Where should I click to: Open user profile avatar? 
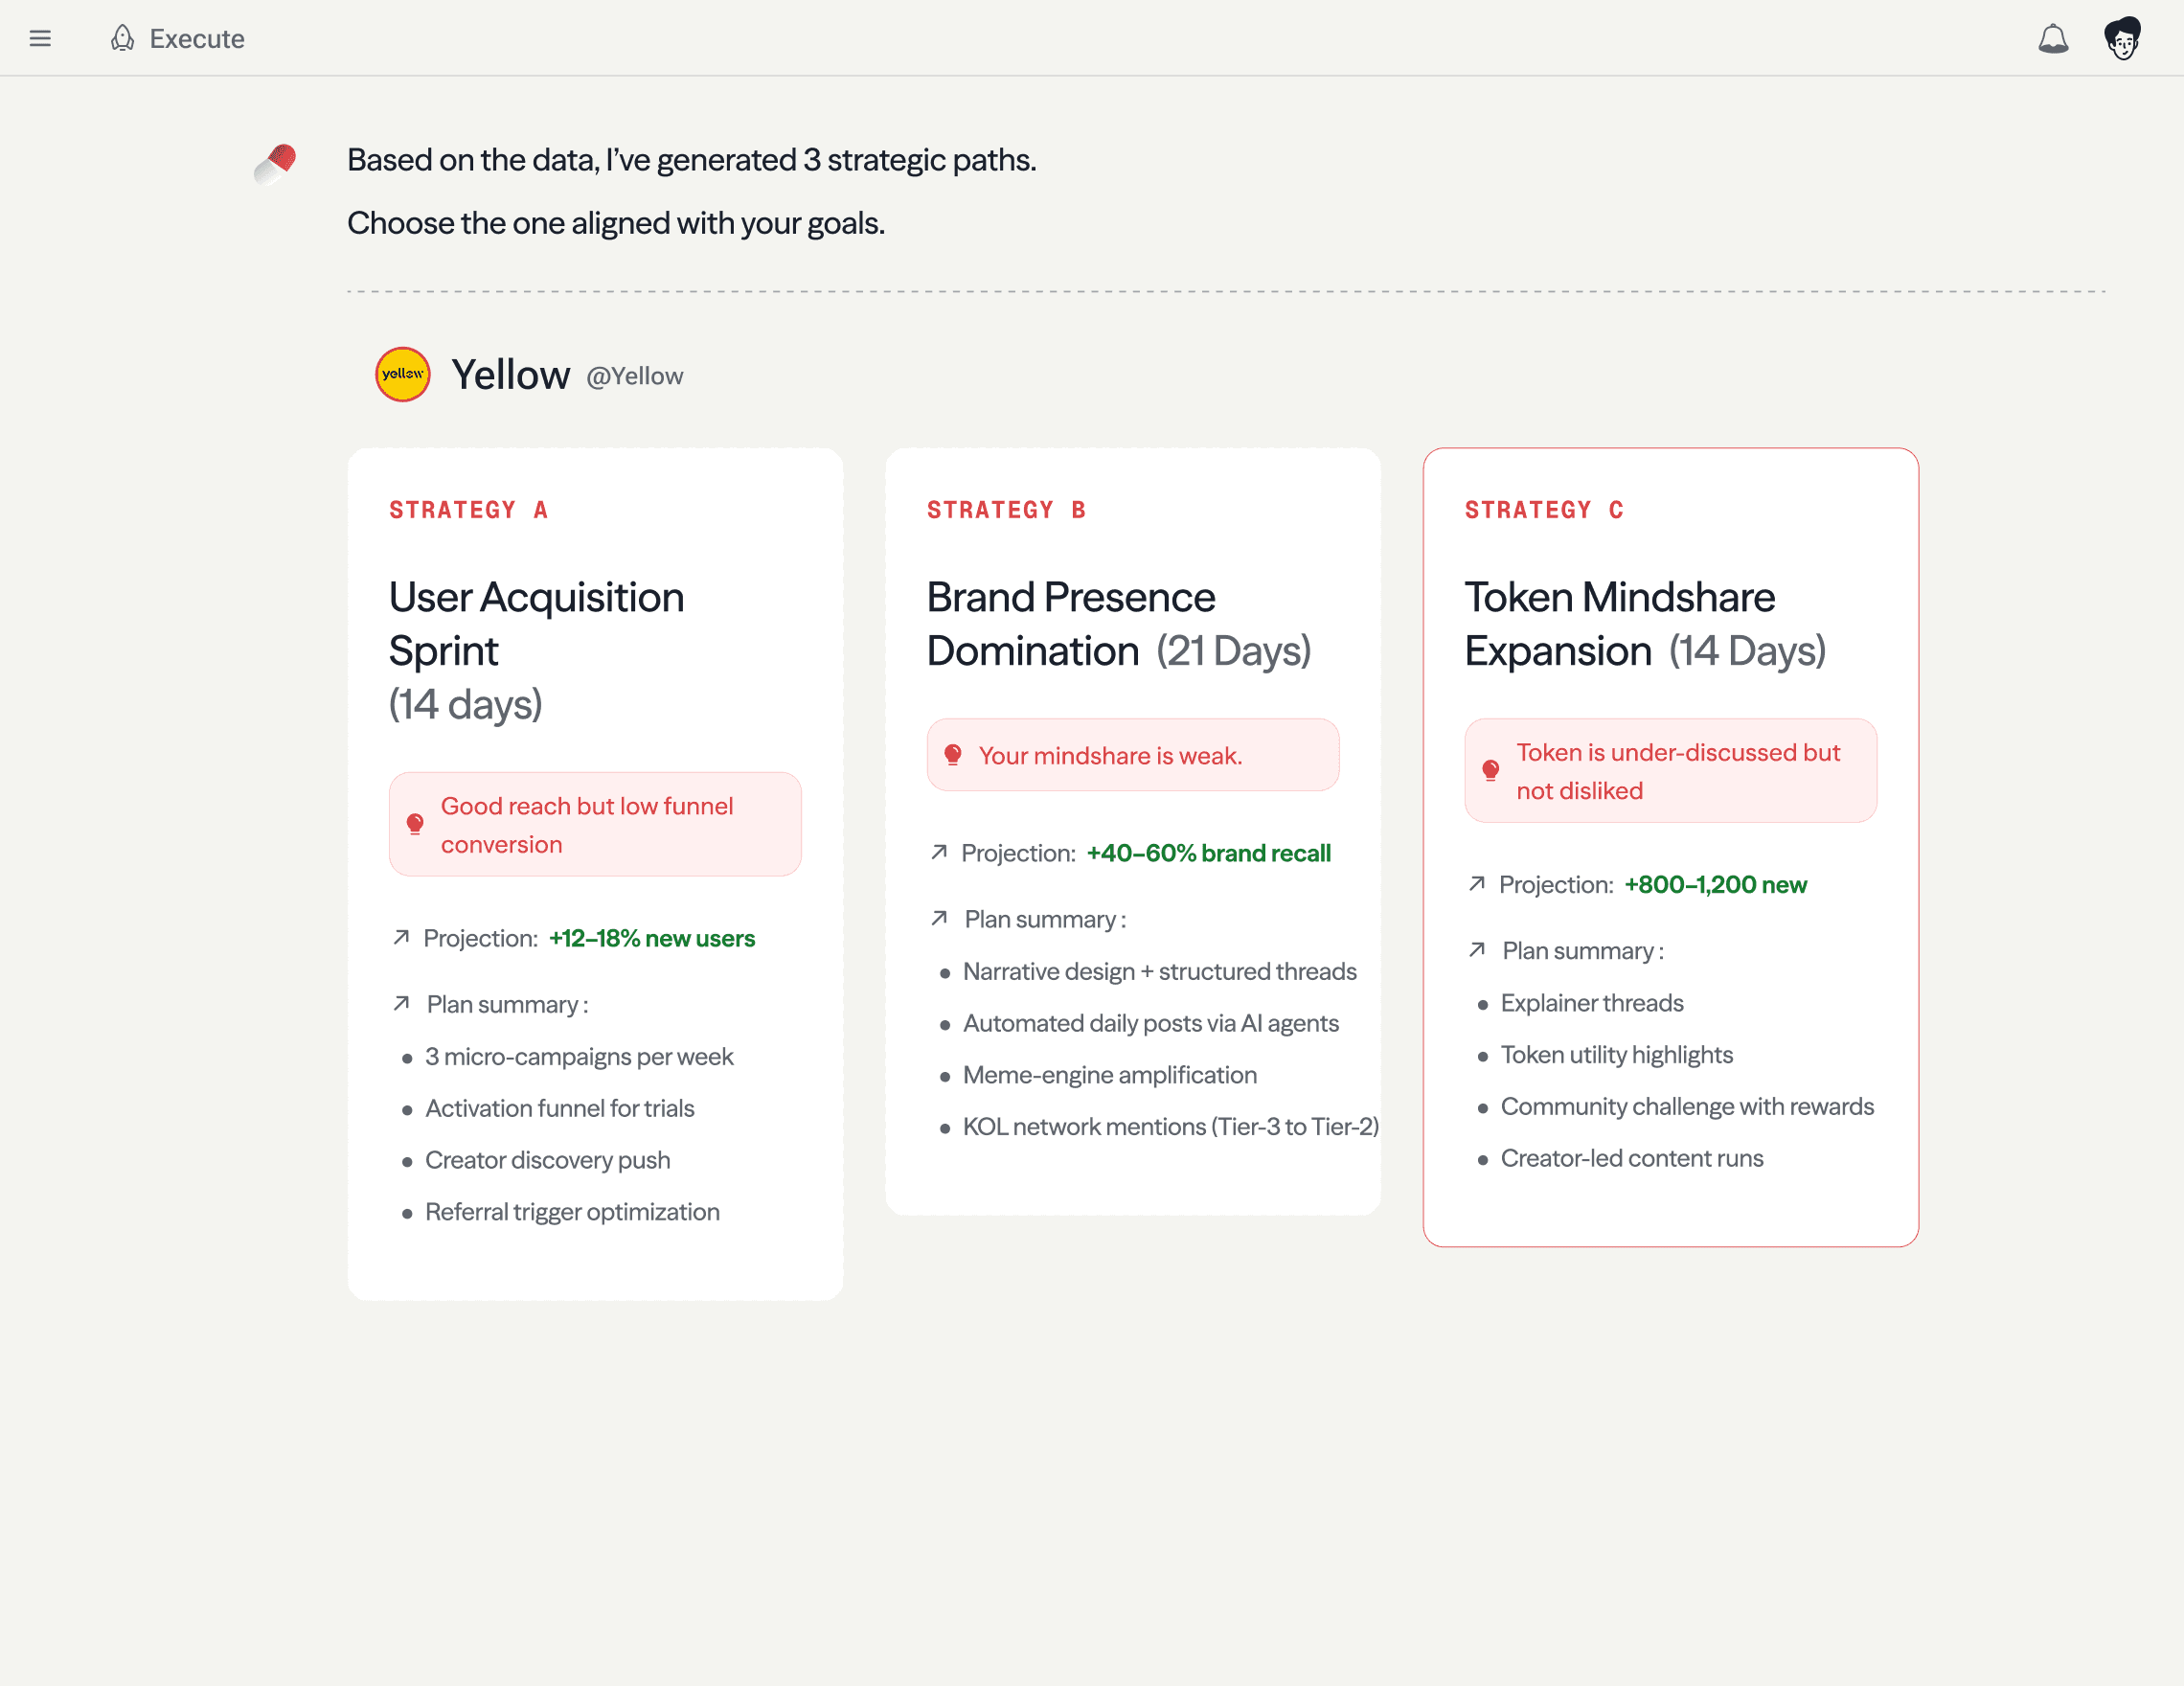(2122, 38)
